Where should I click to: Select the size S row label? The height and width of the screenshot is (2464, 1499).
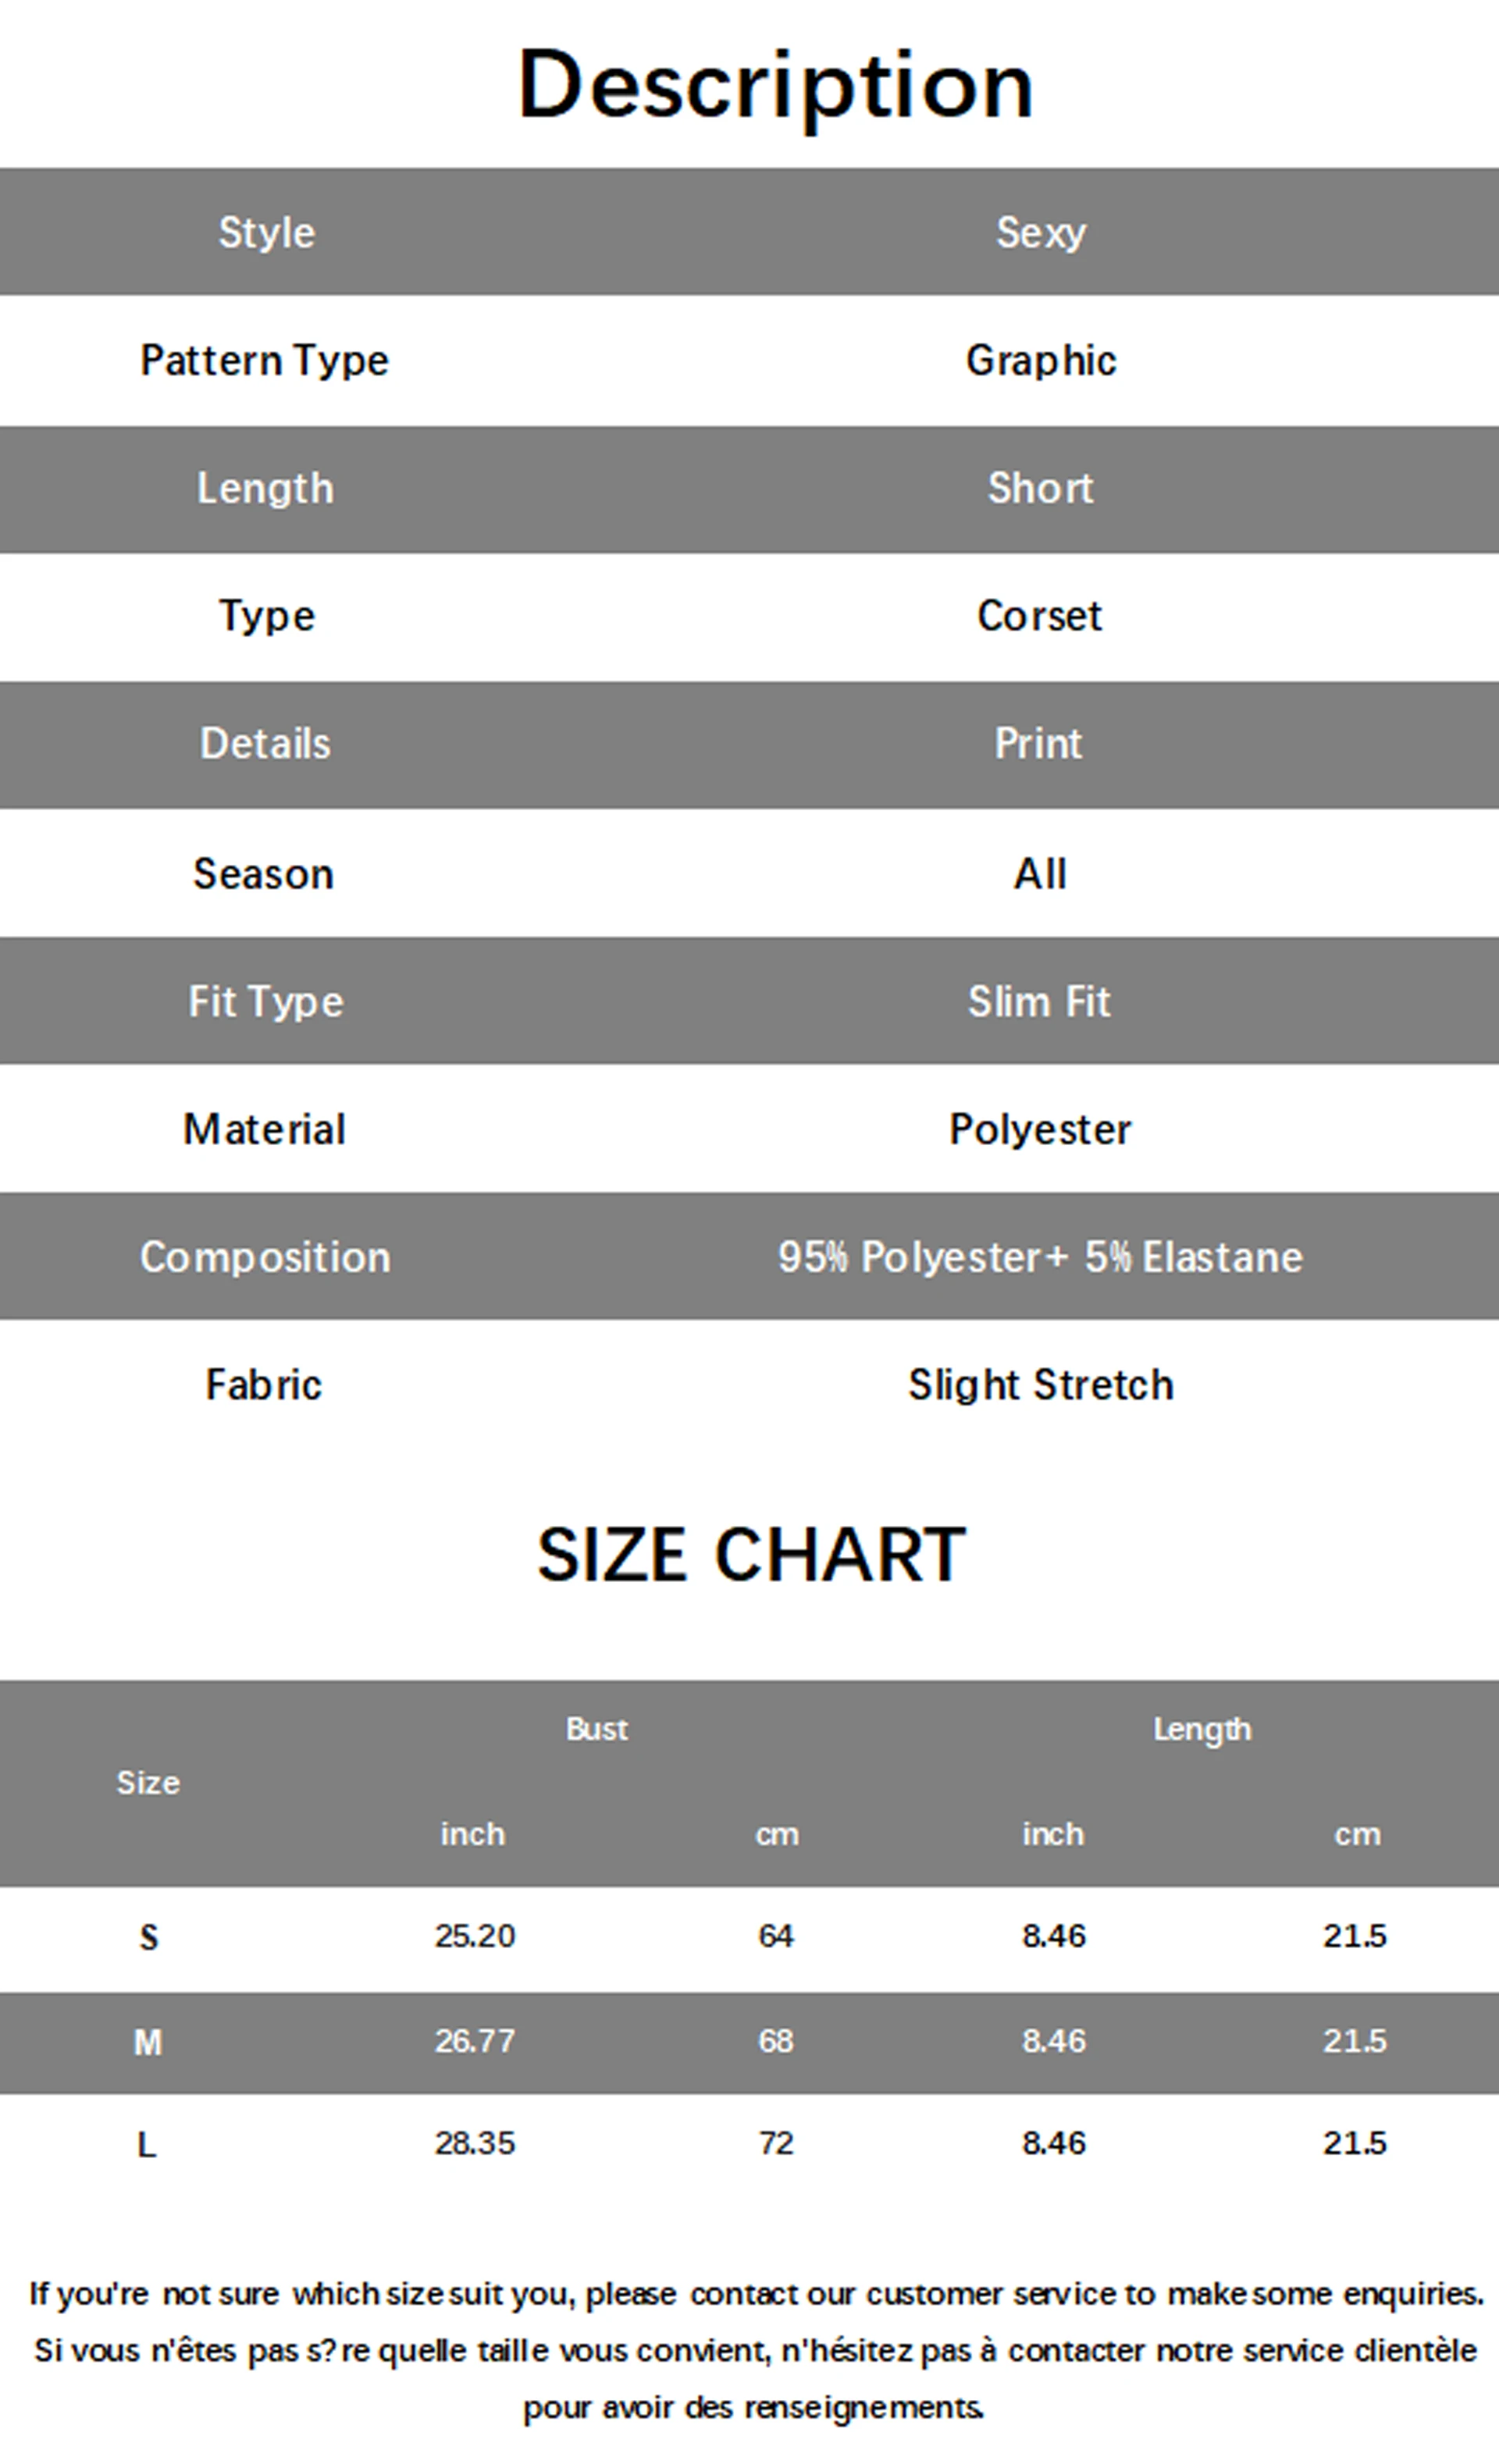click(x=148, y=1938)
